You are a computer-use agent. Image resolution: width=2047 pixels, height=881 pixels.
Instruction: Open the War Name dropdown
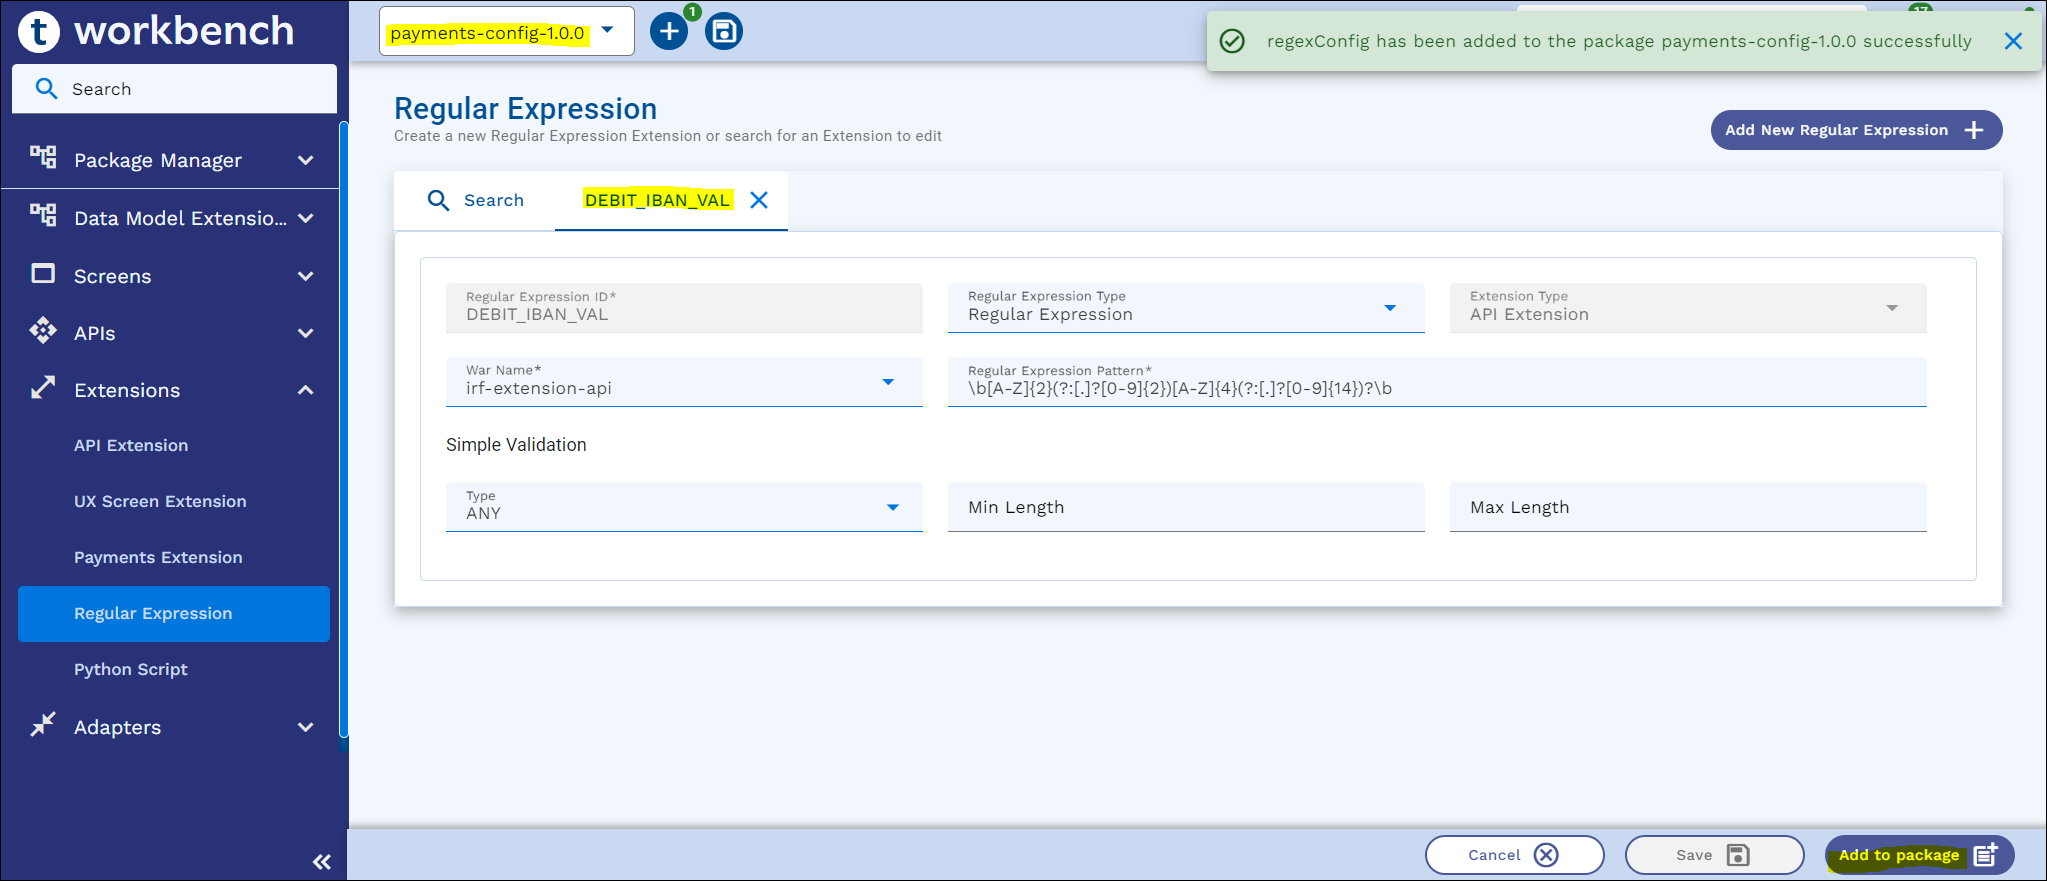point(887,382)
